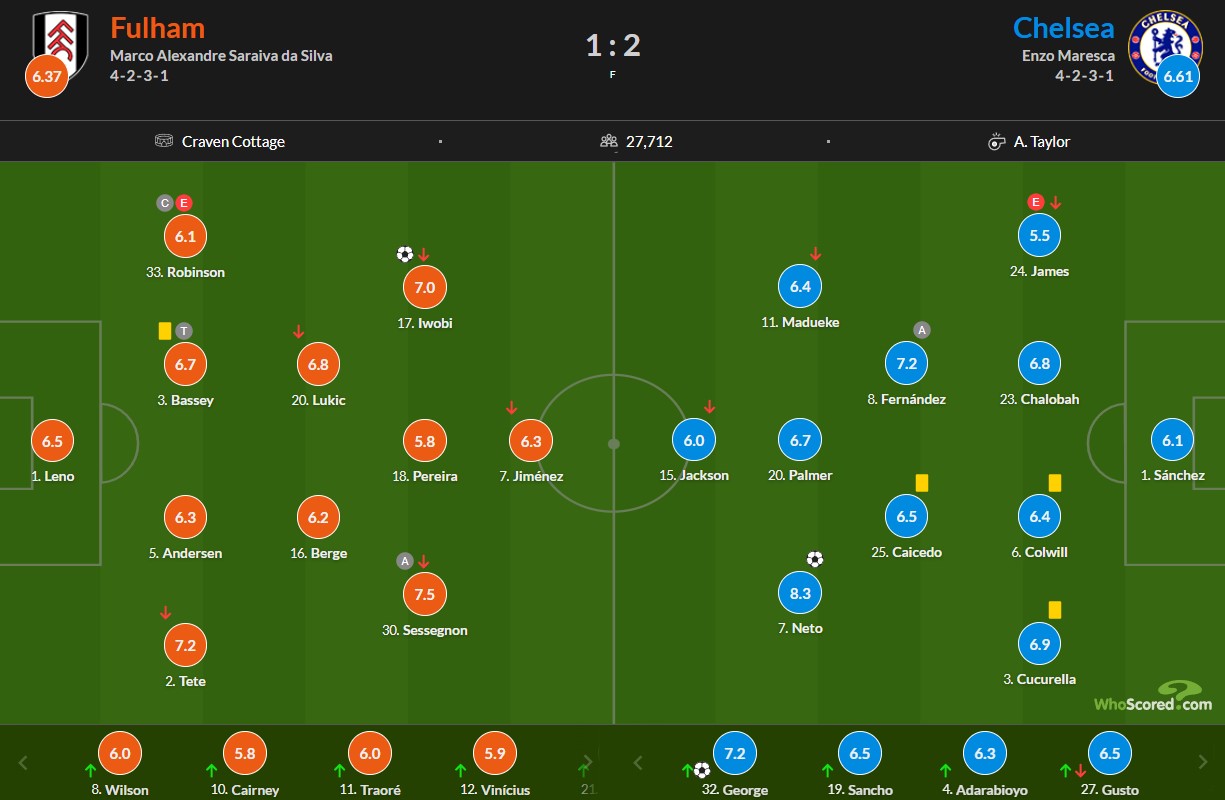
Task: Show previous Fulham substitutes with left chevron
Action: tap(24, 763)
